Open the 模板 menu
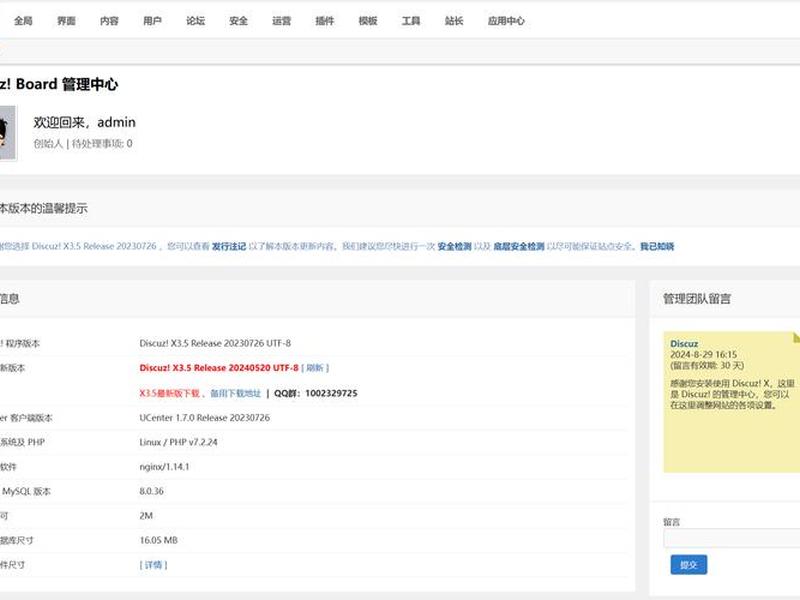This screenshot has width=800, height=600. pos(368,21)
